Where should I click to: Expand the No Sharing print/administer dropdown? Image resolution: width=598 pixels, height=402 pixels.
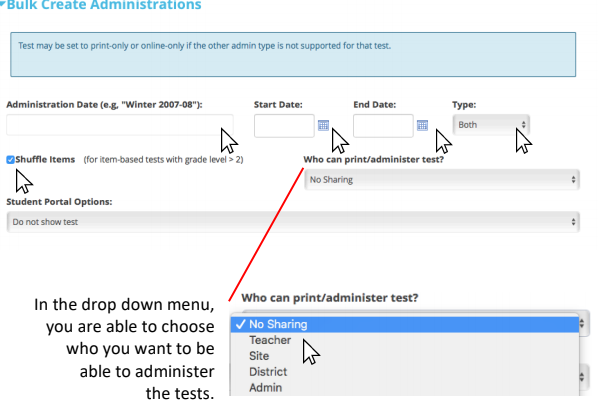pos(442,180)
